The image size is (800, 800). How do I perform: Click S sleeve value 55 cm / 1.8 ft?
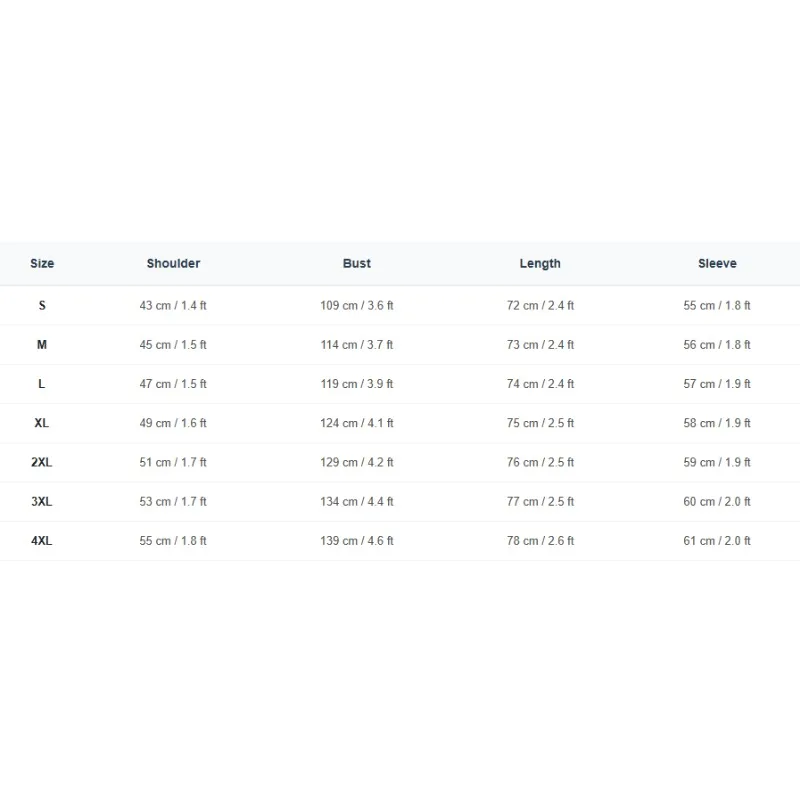tap(717, 306)
